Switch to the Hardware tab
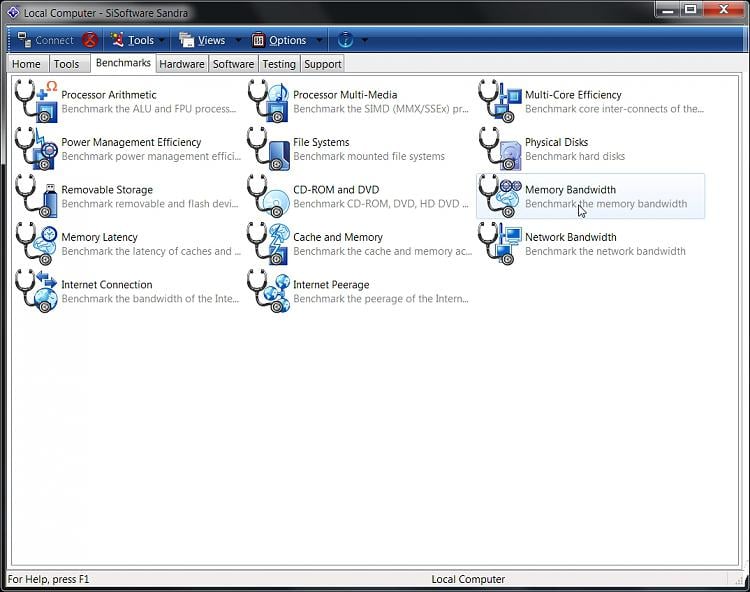 (x=182, y=64)
